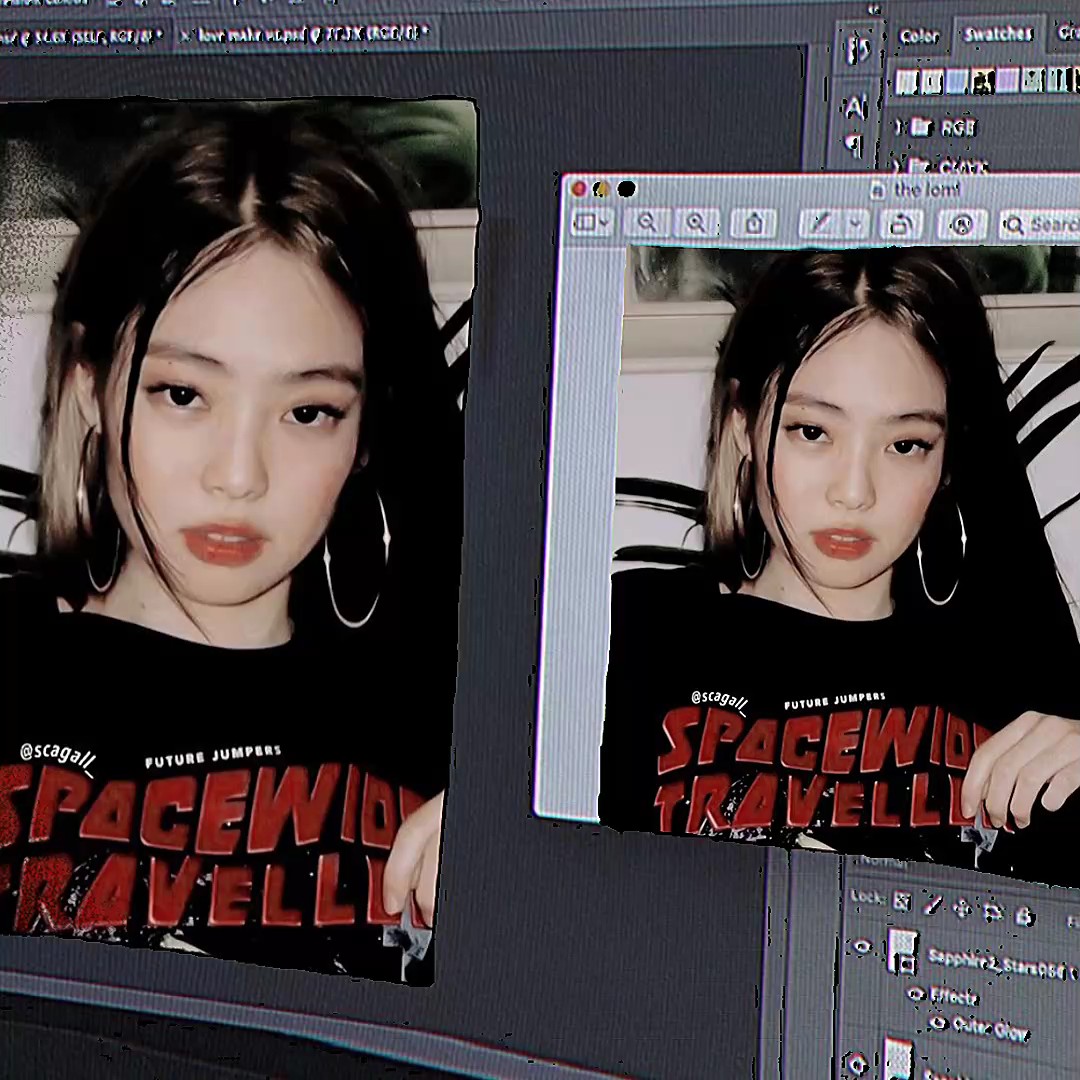Open the Character panel 'A' icon
This screenshot has width=1080, height=1080.
tap(855, 107)
